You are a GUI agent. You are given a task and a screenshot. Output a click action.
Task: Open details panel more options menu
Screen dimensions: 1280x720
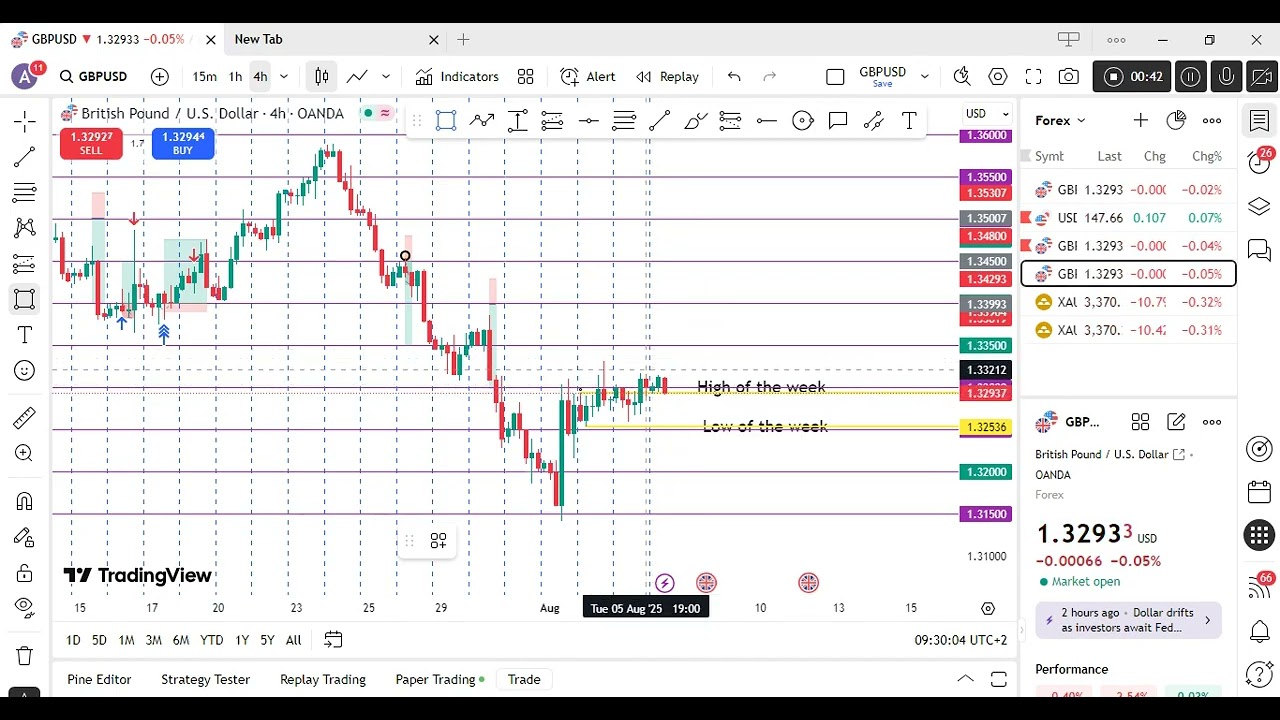coord(1212,422)
